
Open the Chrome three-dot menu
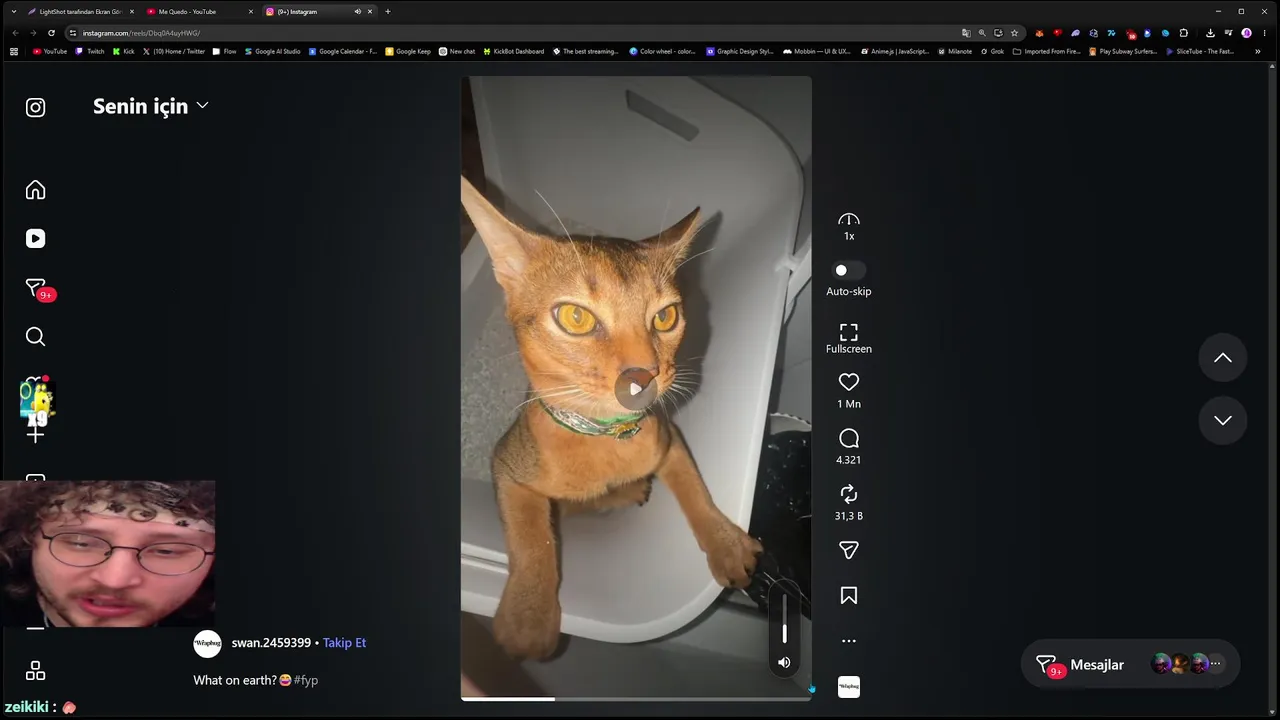coord(1264,33)
